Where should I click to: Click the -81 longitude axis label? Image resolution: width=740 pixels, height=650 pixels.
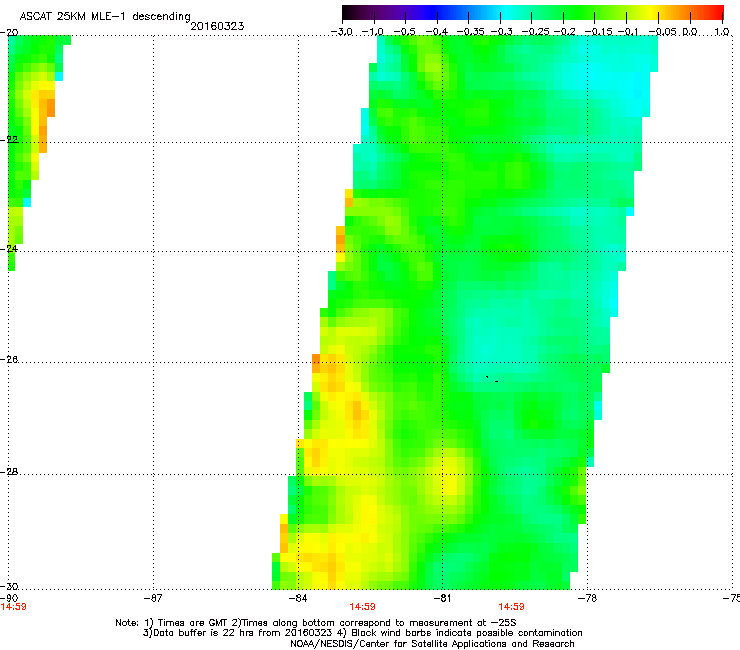[442, 598]
